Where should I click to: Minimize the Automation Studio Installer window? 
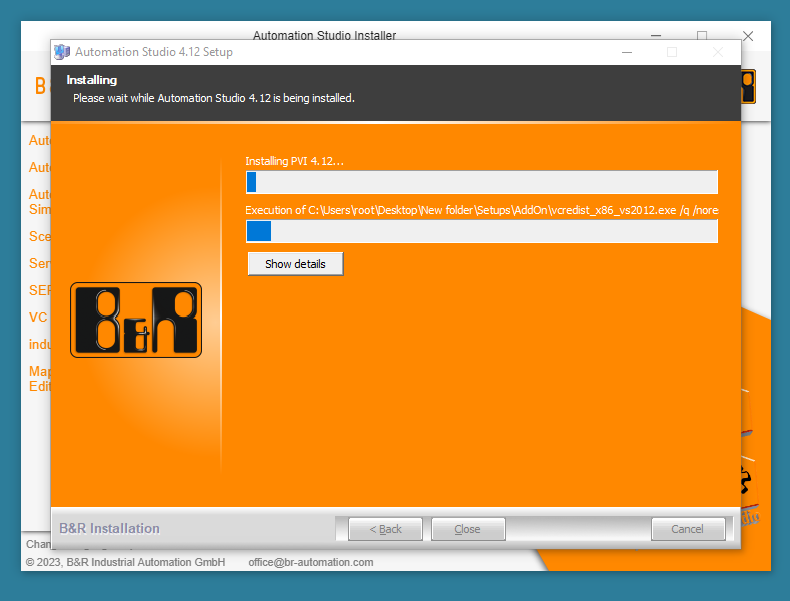(656, 35)
